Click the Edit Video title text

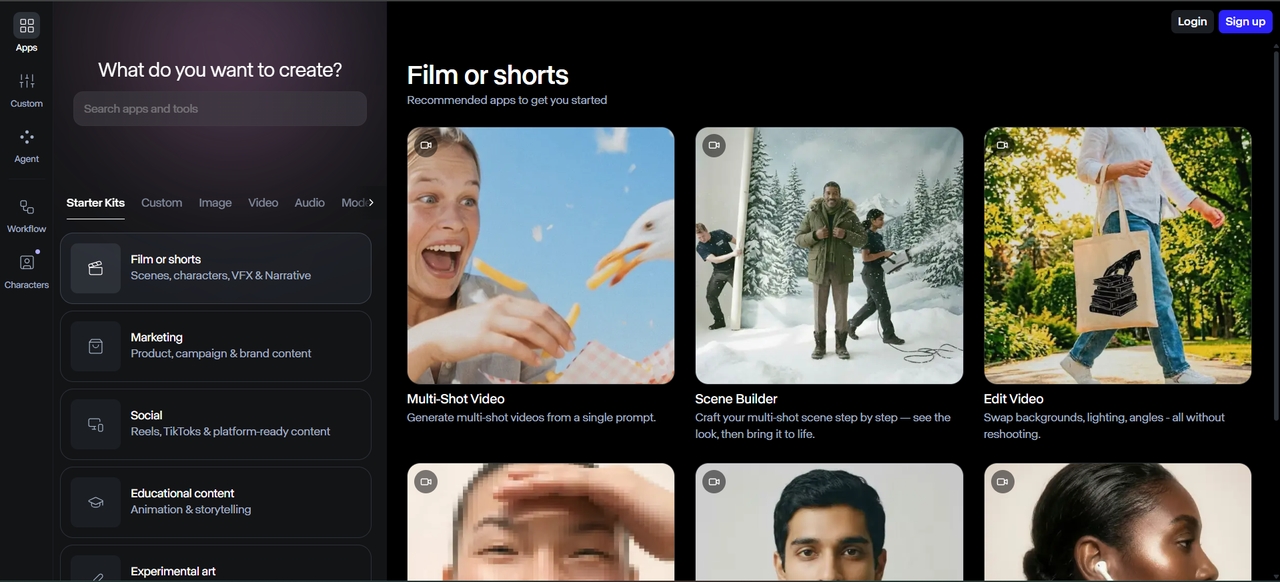[1013, 399]
